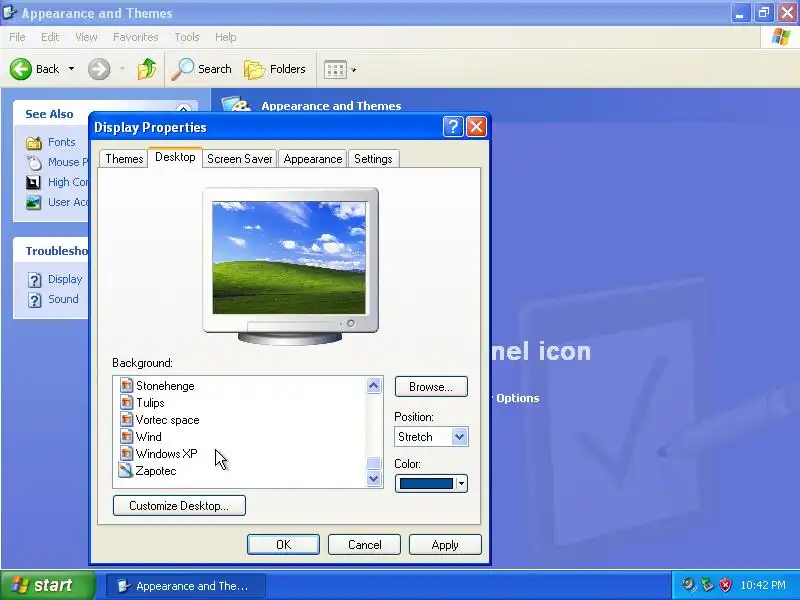Click the Views icon in toolbar
This screenshot has width=800, height=600.
coord(335,69)
